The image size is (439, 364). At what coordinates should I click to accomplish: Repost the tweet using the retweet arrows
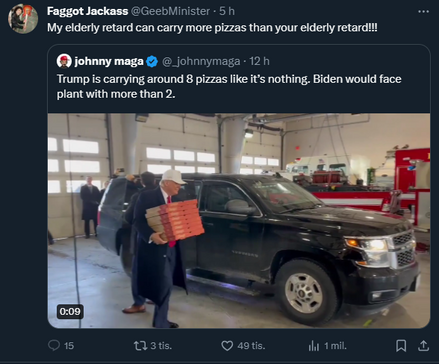(x=140, y=346)
